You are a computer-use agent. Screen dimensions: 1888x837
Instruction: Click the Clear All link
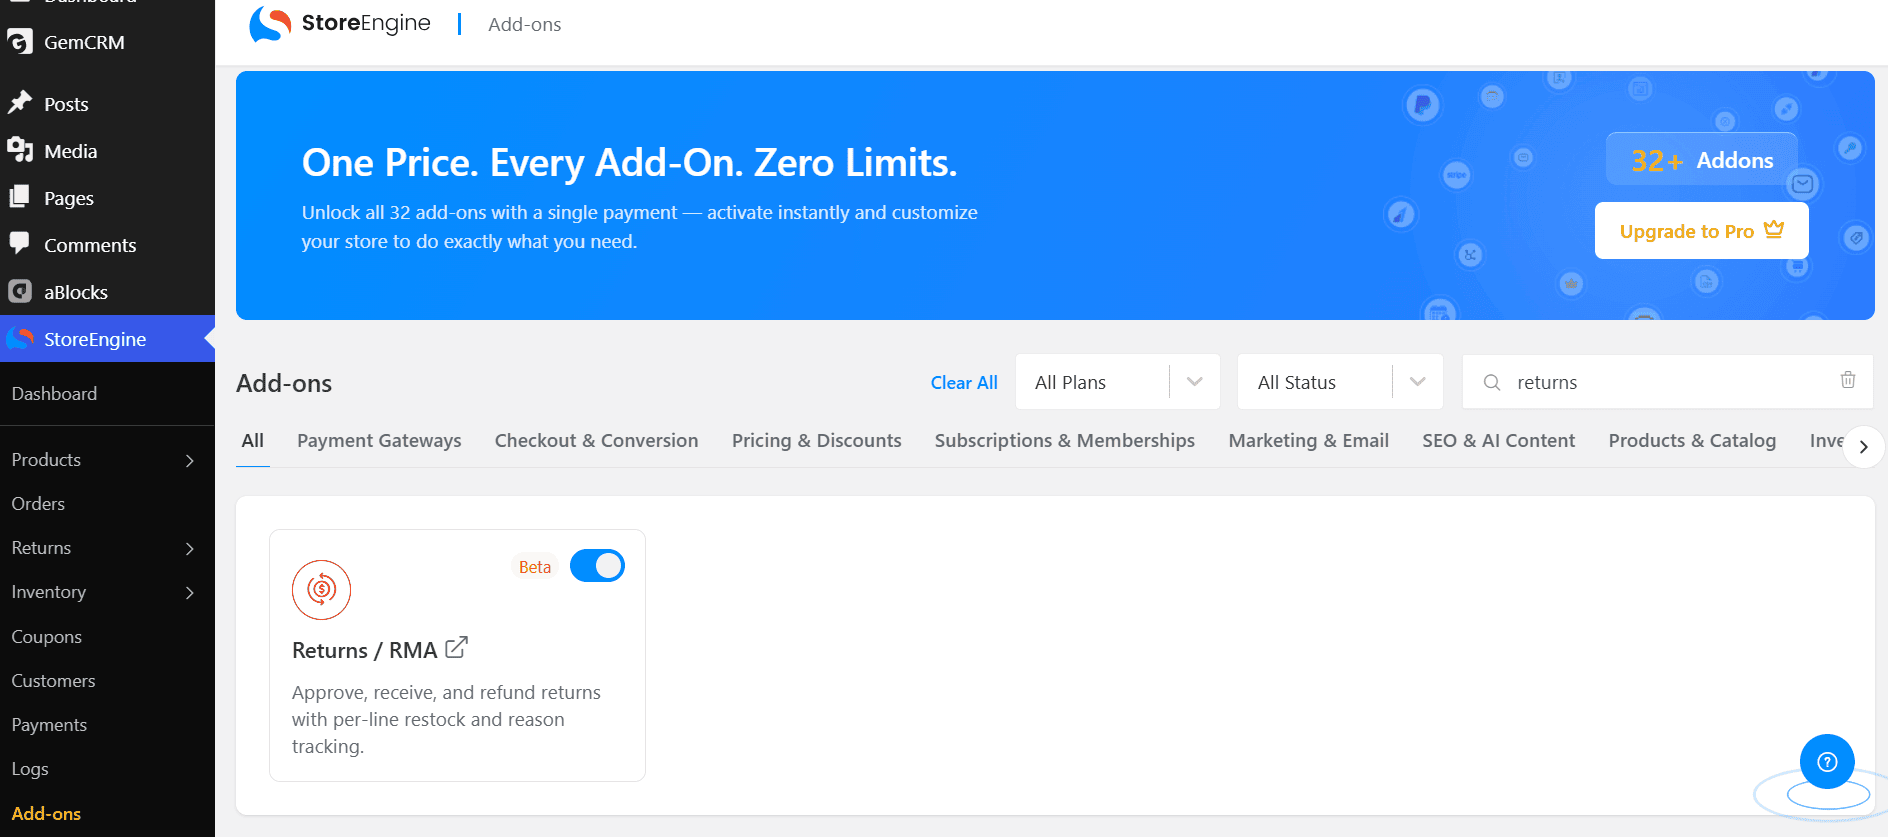964,383
